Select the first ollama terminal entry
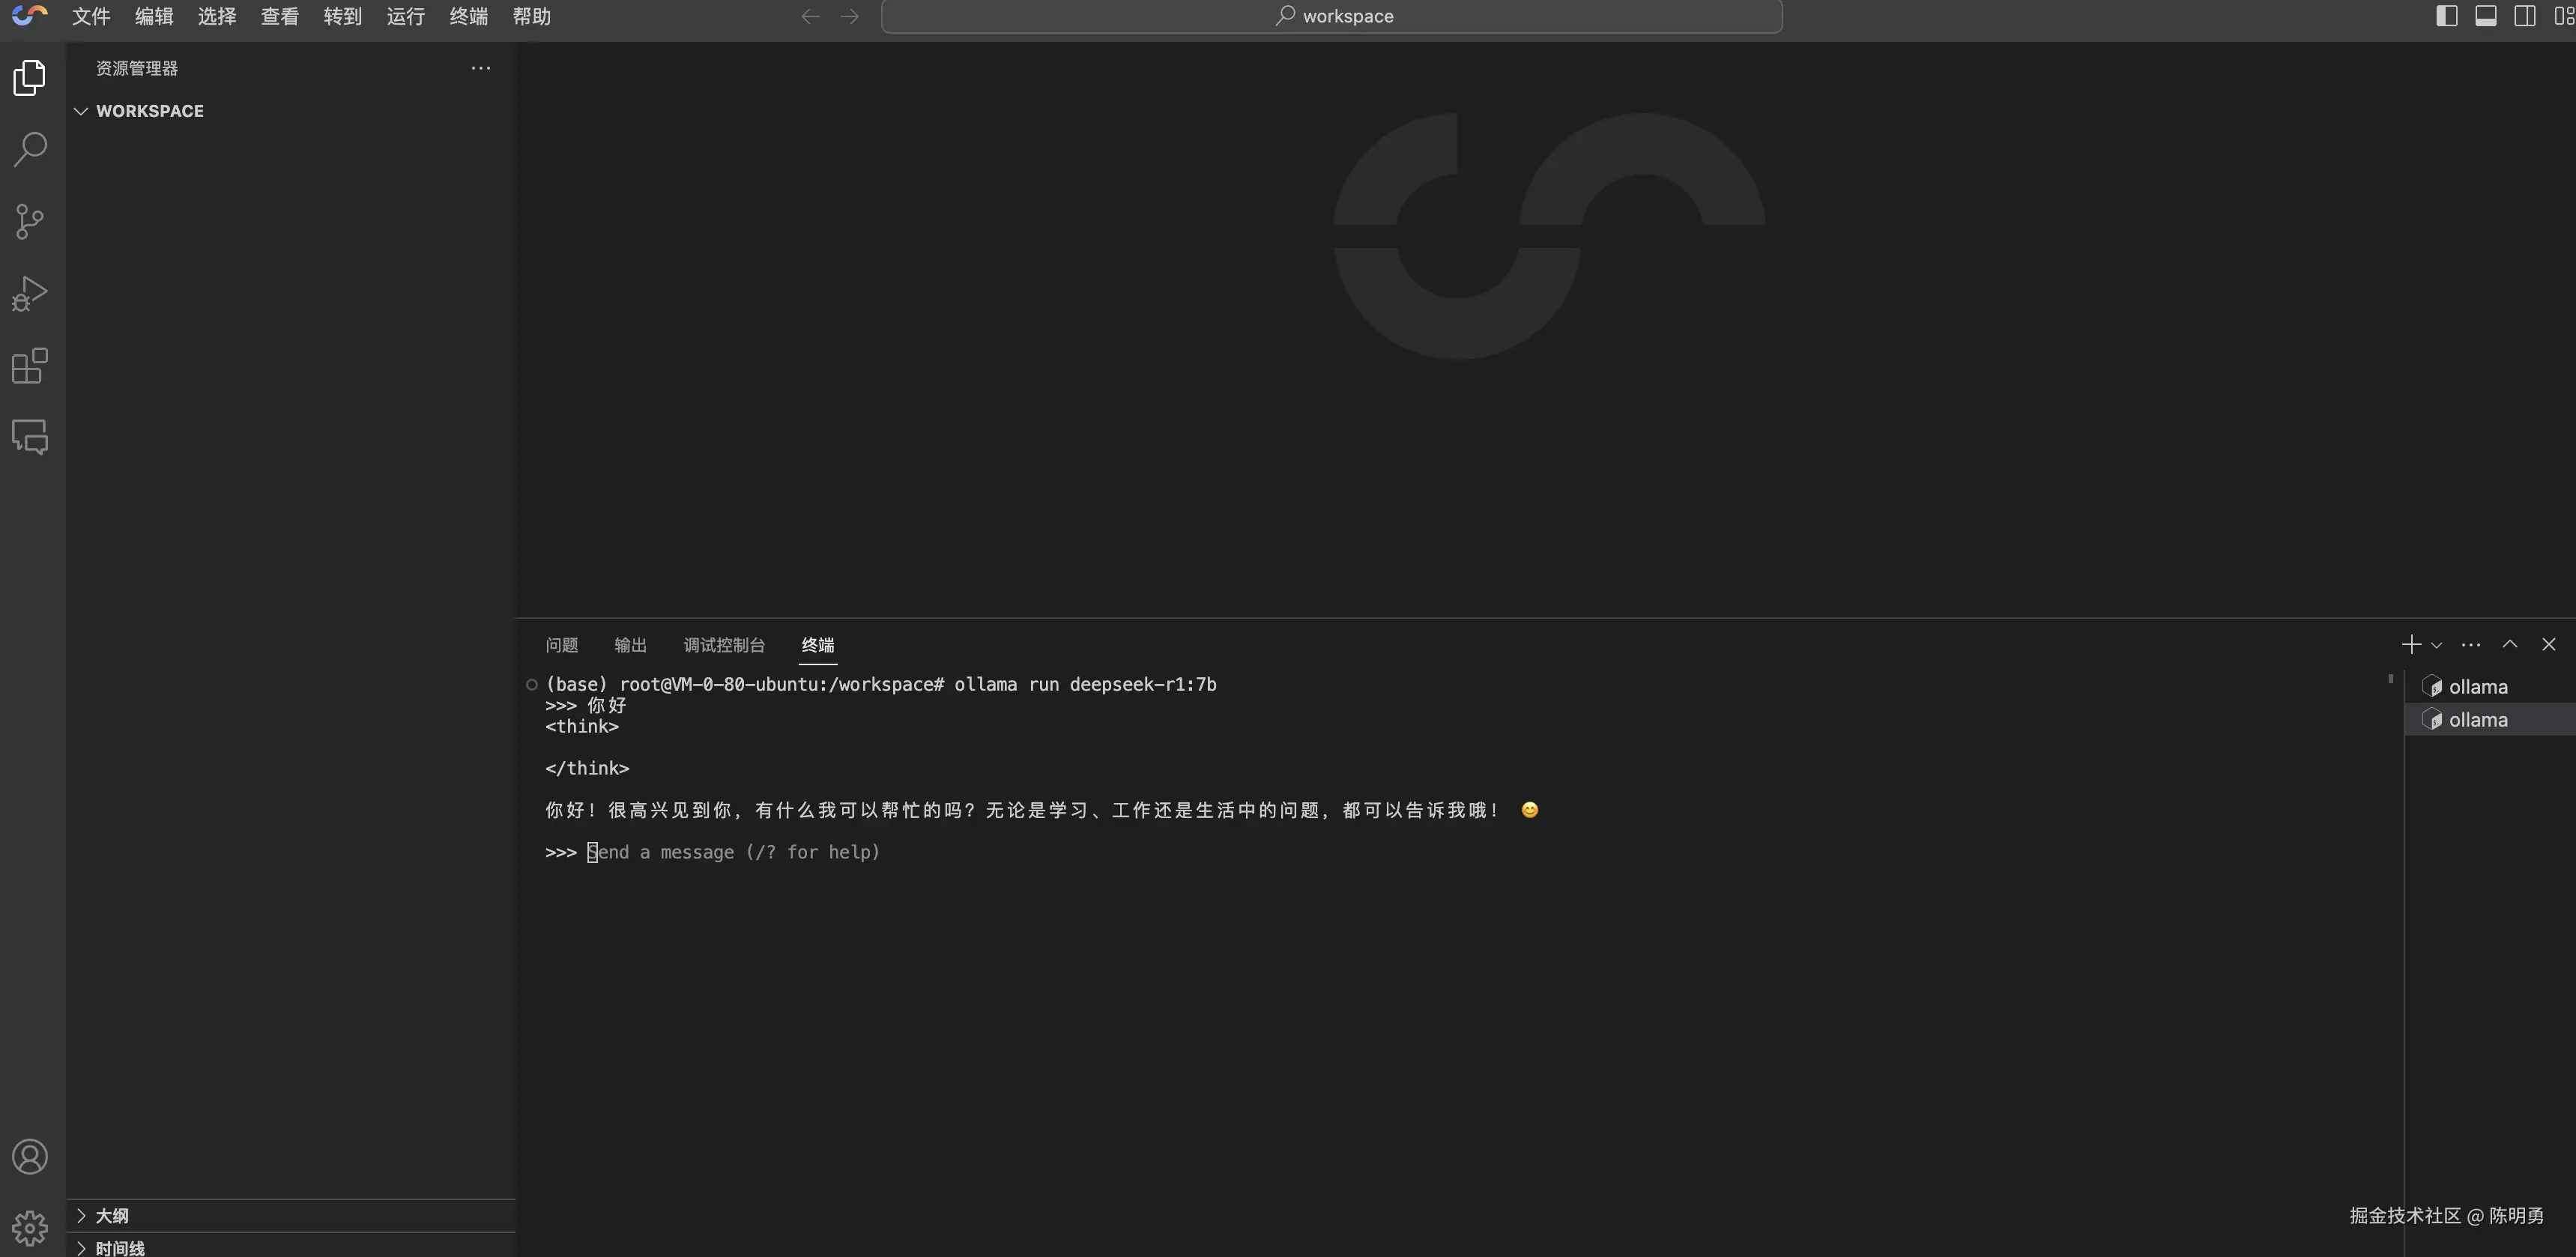The height and width of the screenshot is (1257, 2576). [x=2477, y=687]
